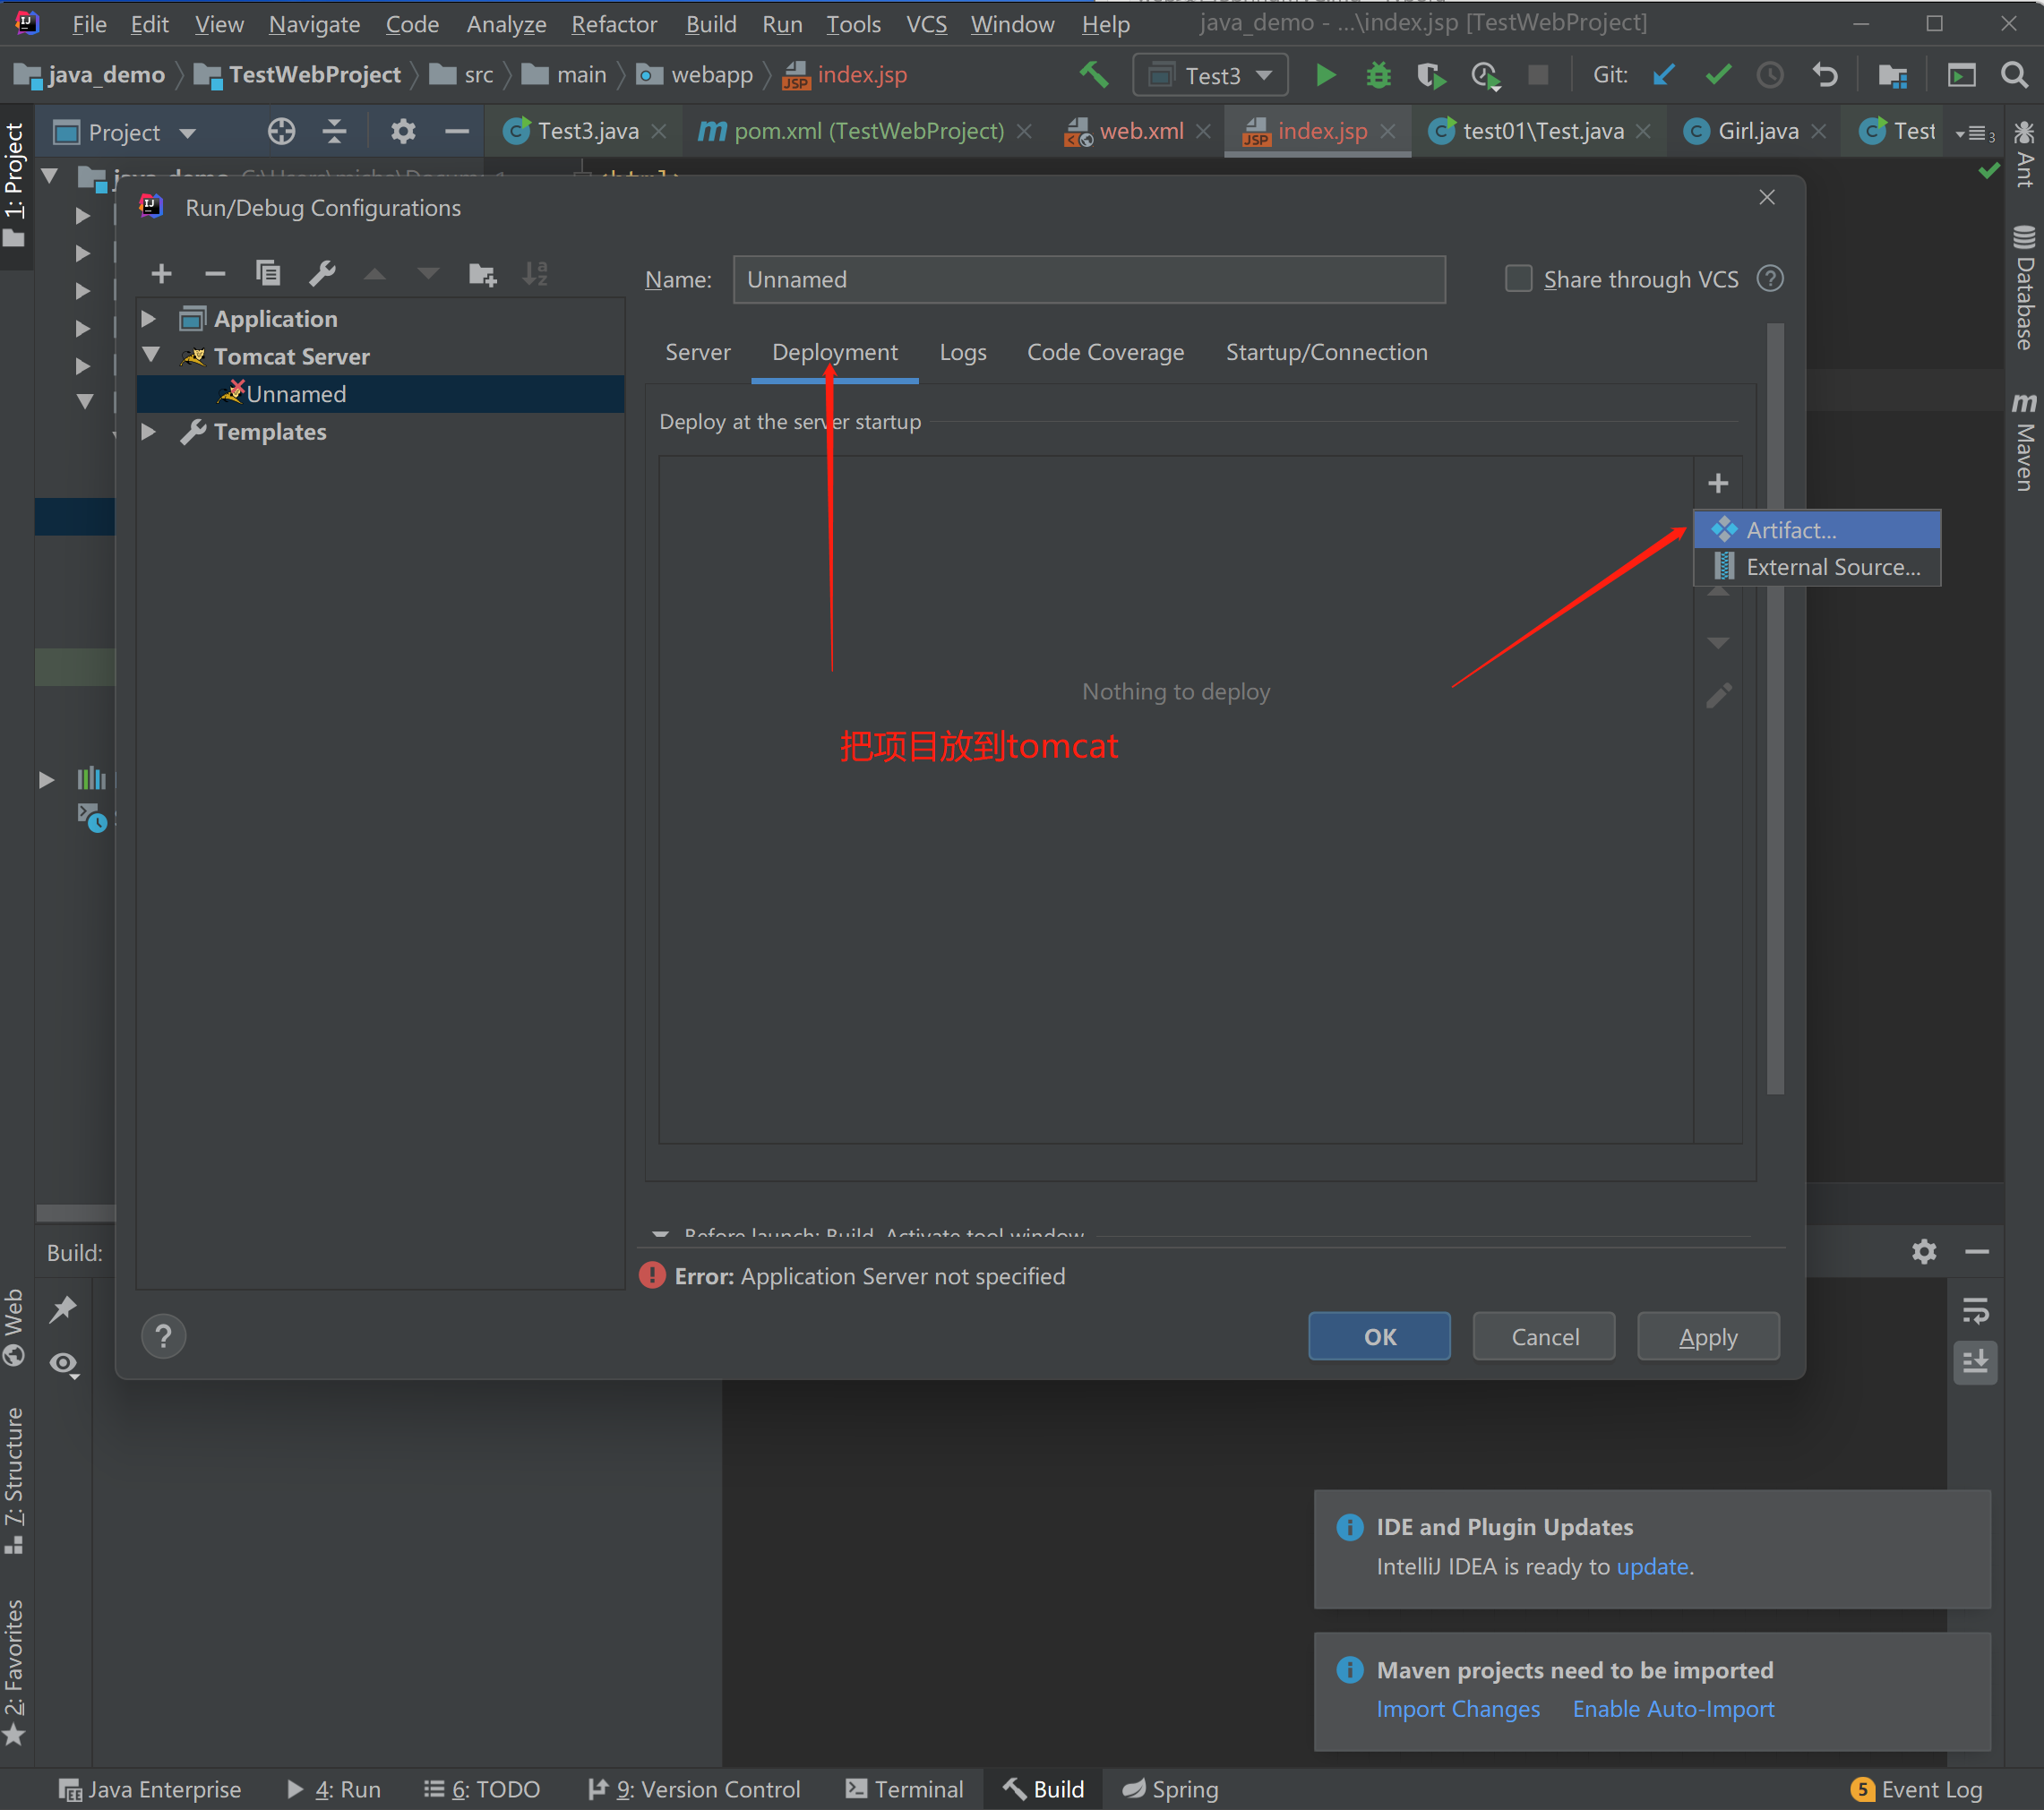This screenshot has width=2044, height=1810.
Task: Collapse the java_demo project root node
Action: click(x=49, y=177)
